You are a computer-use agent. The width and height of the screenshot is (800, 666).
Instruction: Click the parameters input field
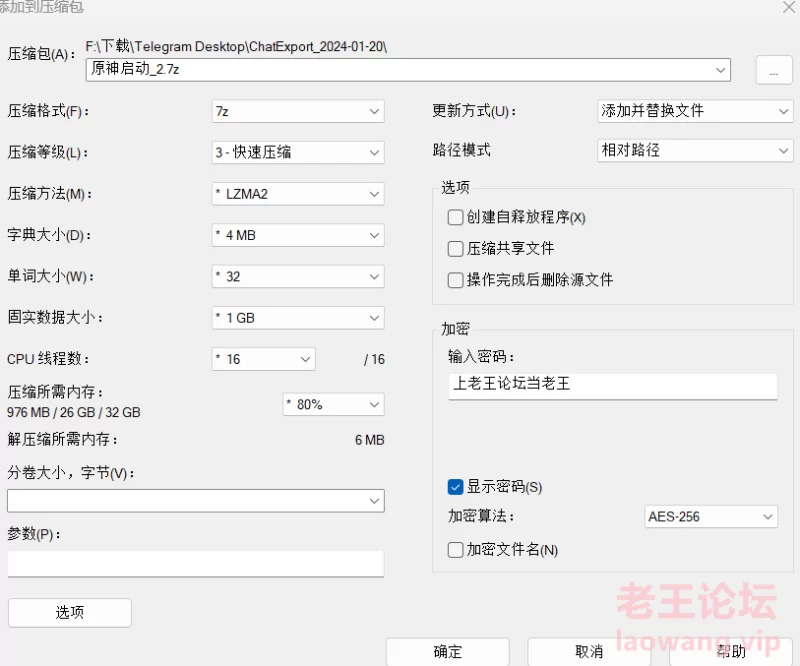pos(195,563)
